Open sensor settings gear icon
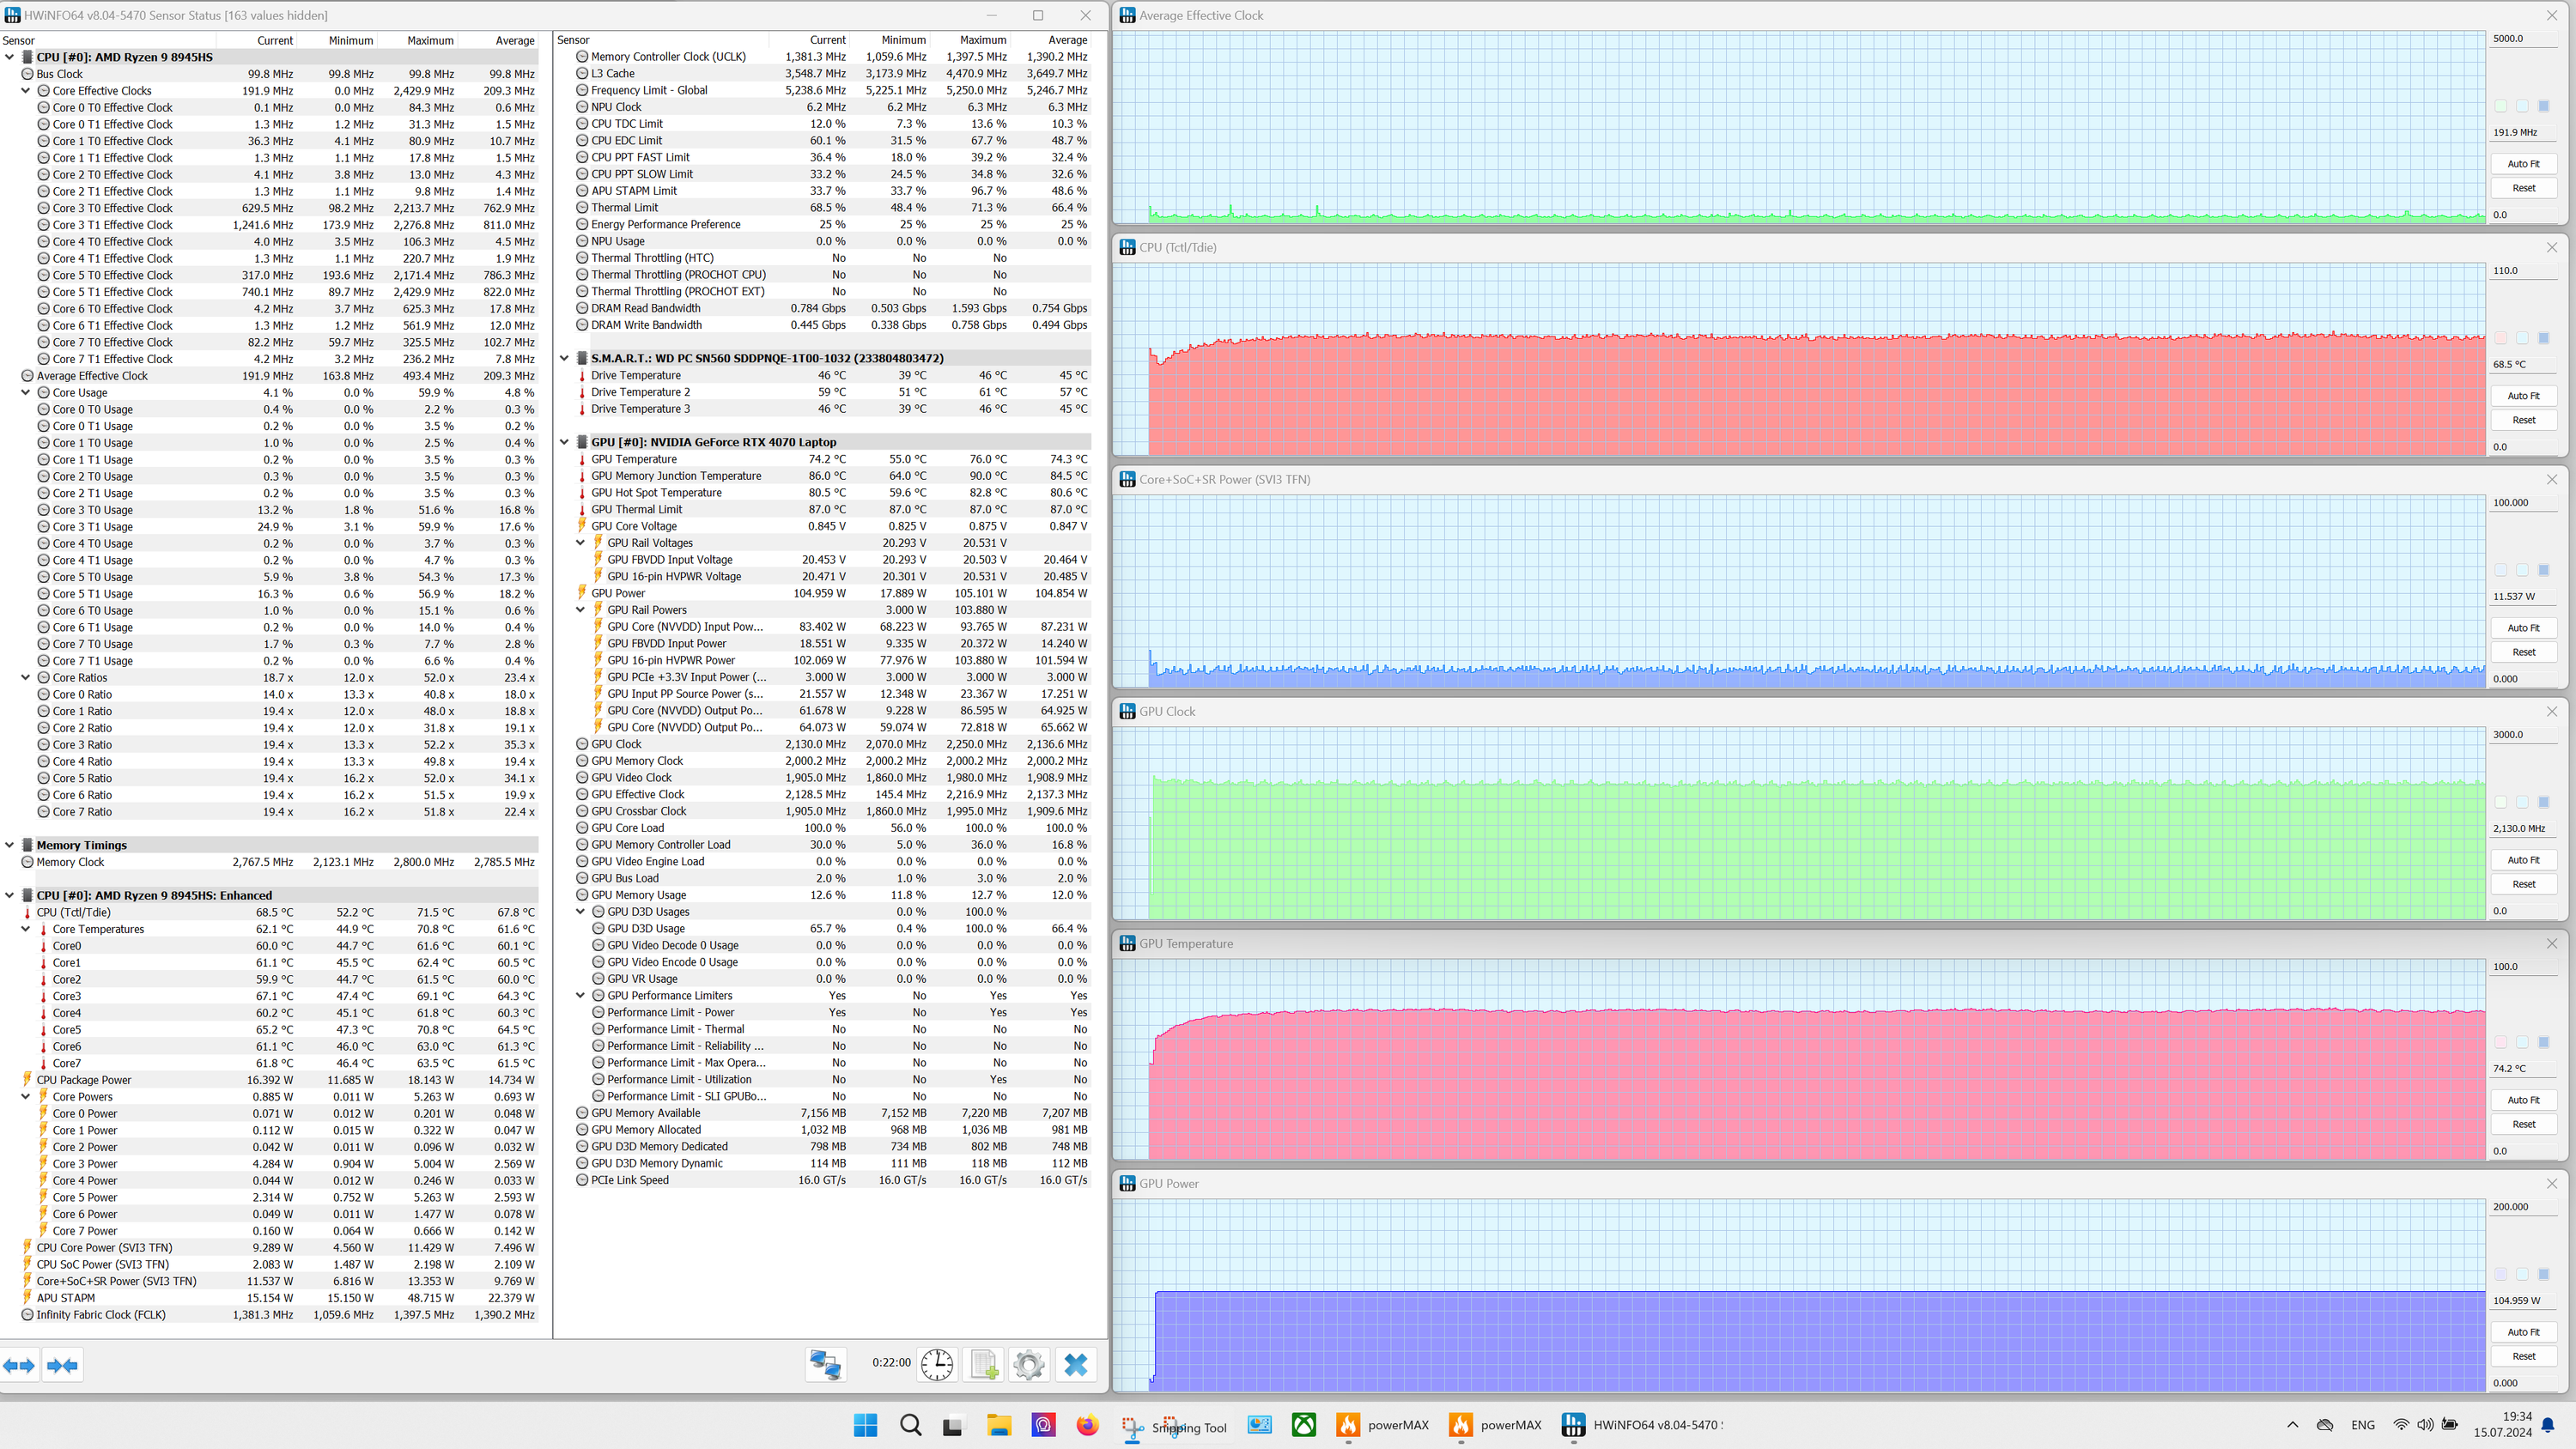 [x=1028, y=1364]
